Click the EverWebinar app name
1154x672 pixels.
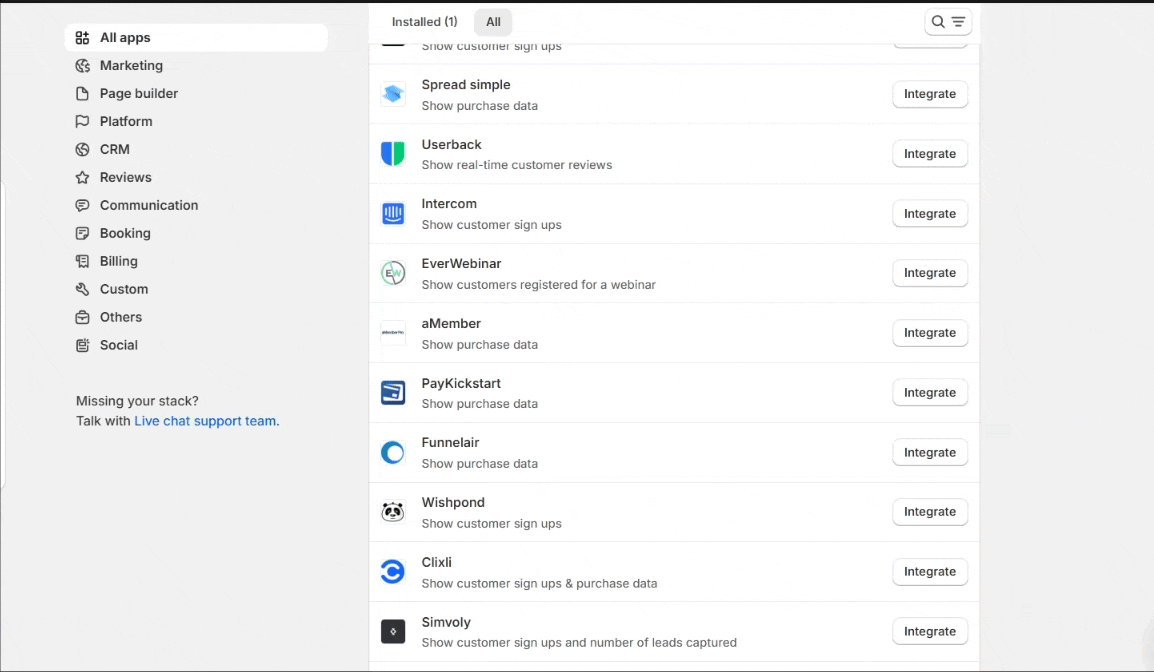pyautogui.click(x=461, y=264)
